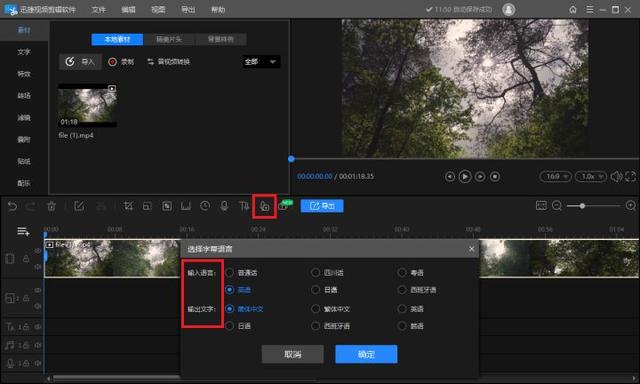Open the 文件 menu
This screenshot has width=640, height=384.
tap(98, 9)
